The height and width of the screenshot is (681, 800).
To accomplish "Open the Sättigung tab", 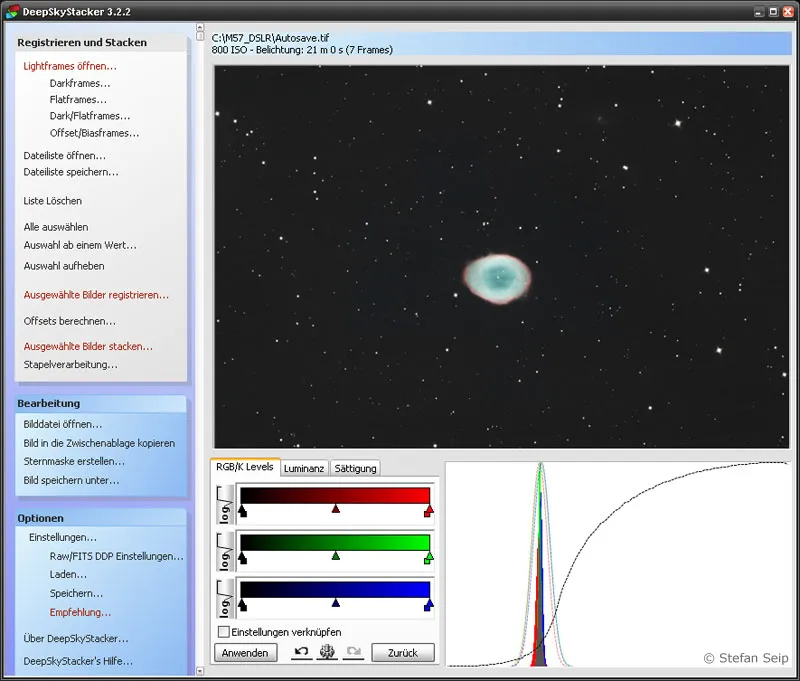I will pyautogui.click(x=356, y=468).
